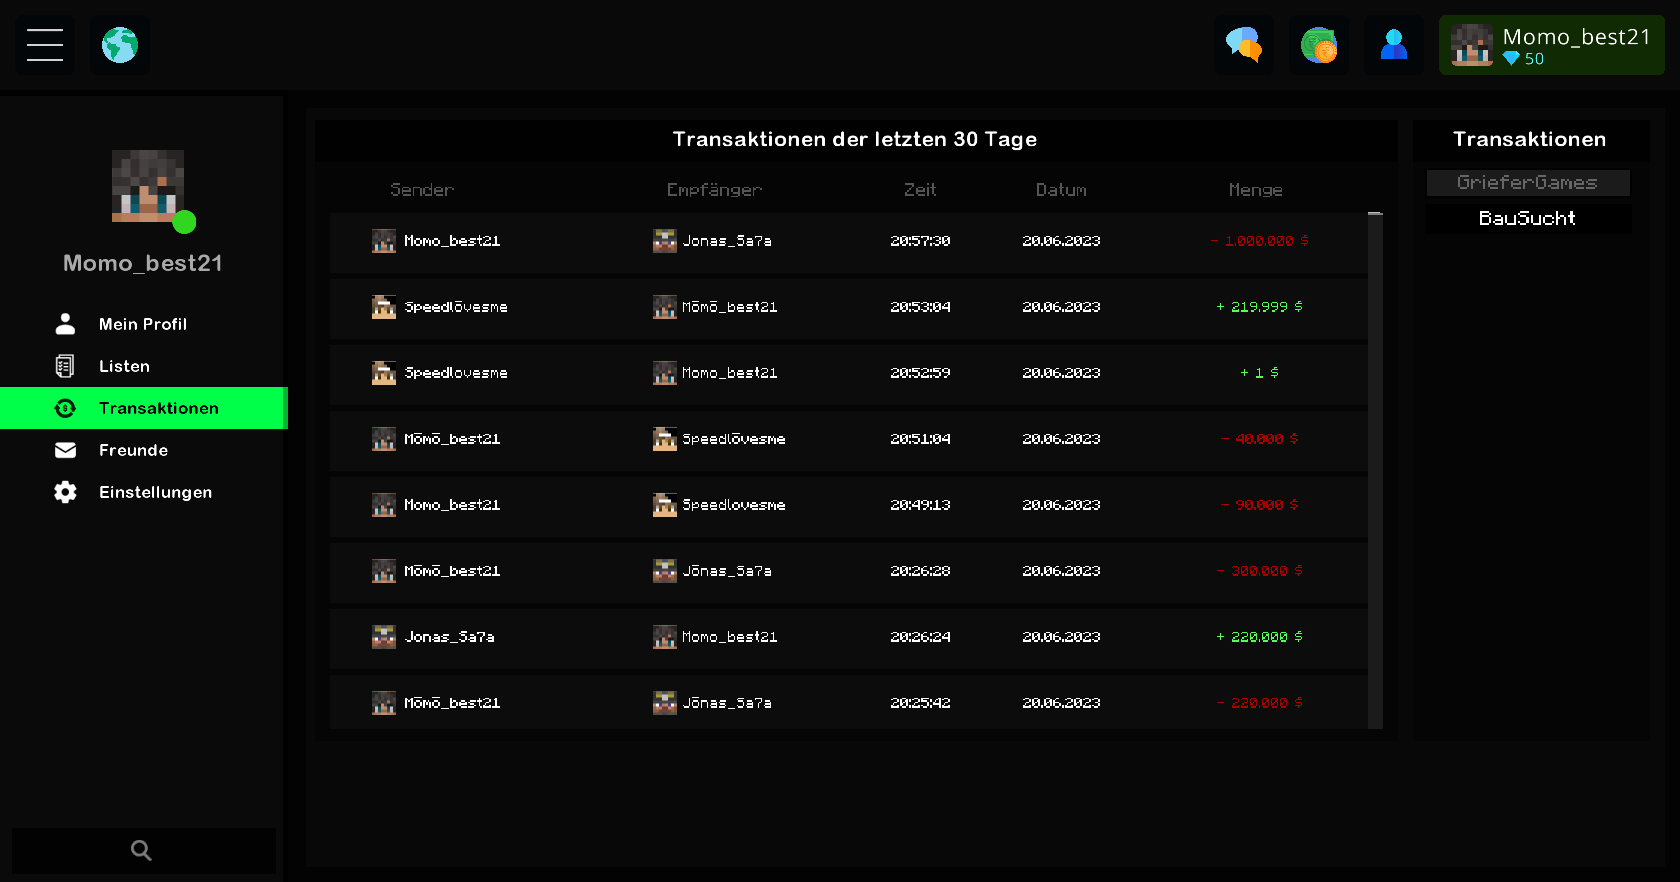Image resolution: width=1680 pixels, height=882 pixels.
Task: Click the transaction list scrollbar
Action: coord(1375,470)
